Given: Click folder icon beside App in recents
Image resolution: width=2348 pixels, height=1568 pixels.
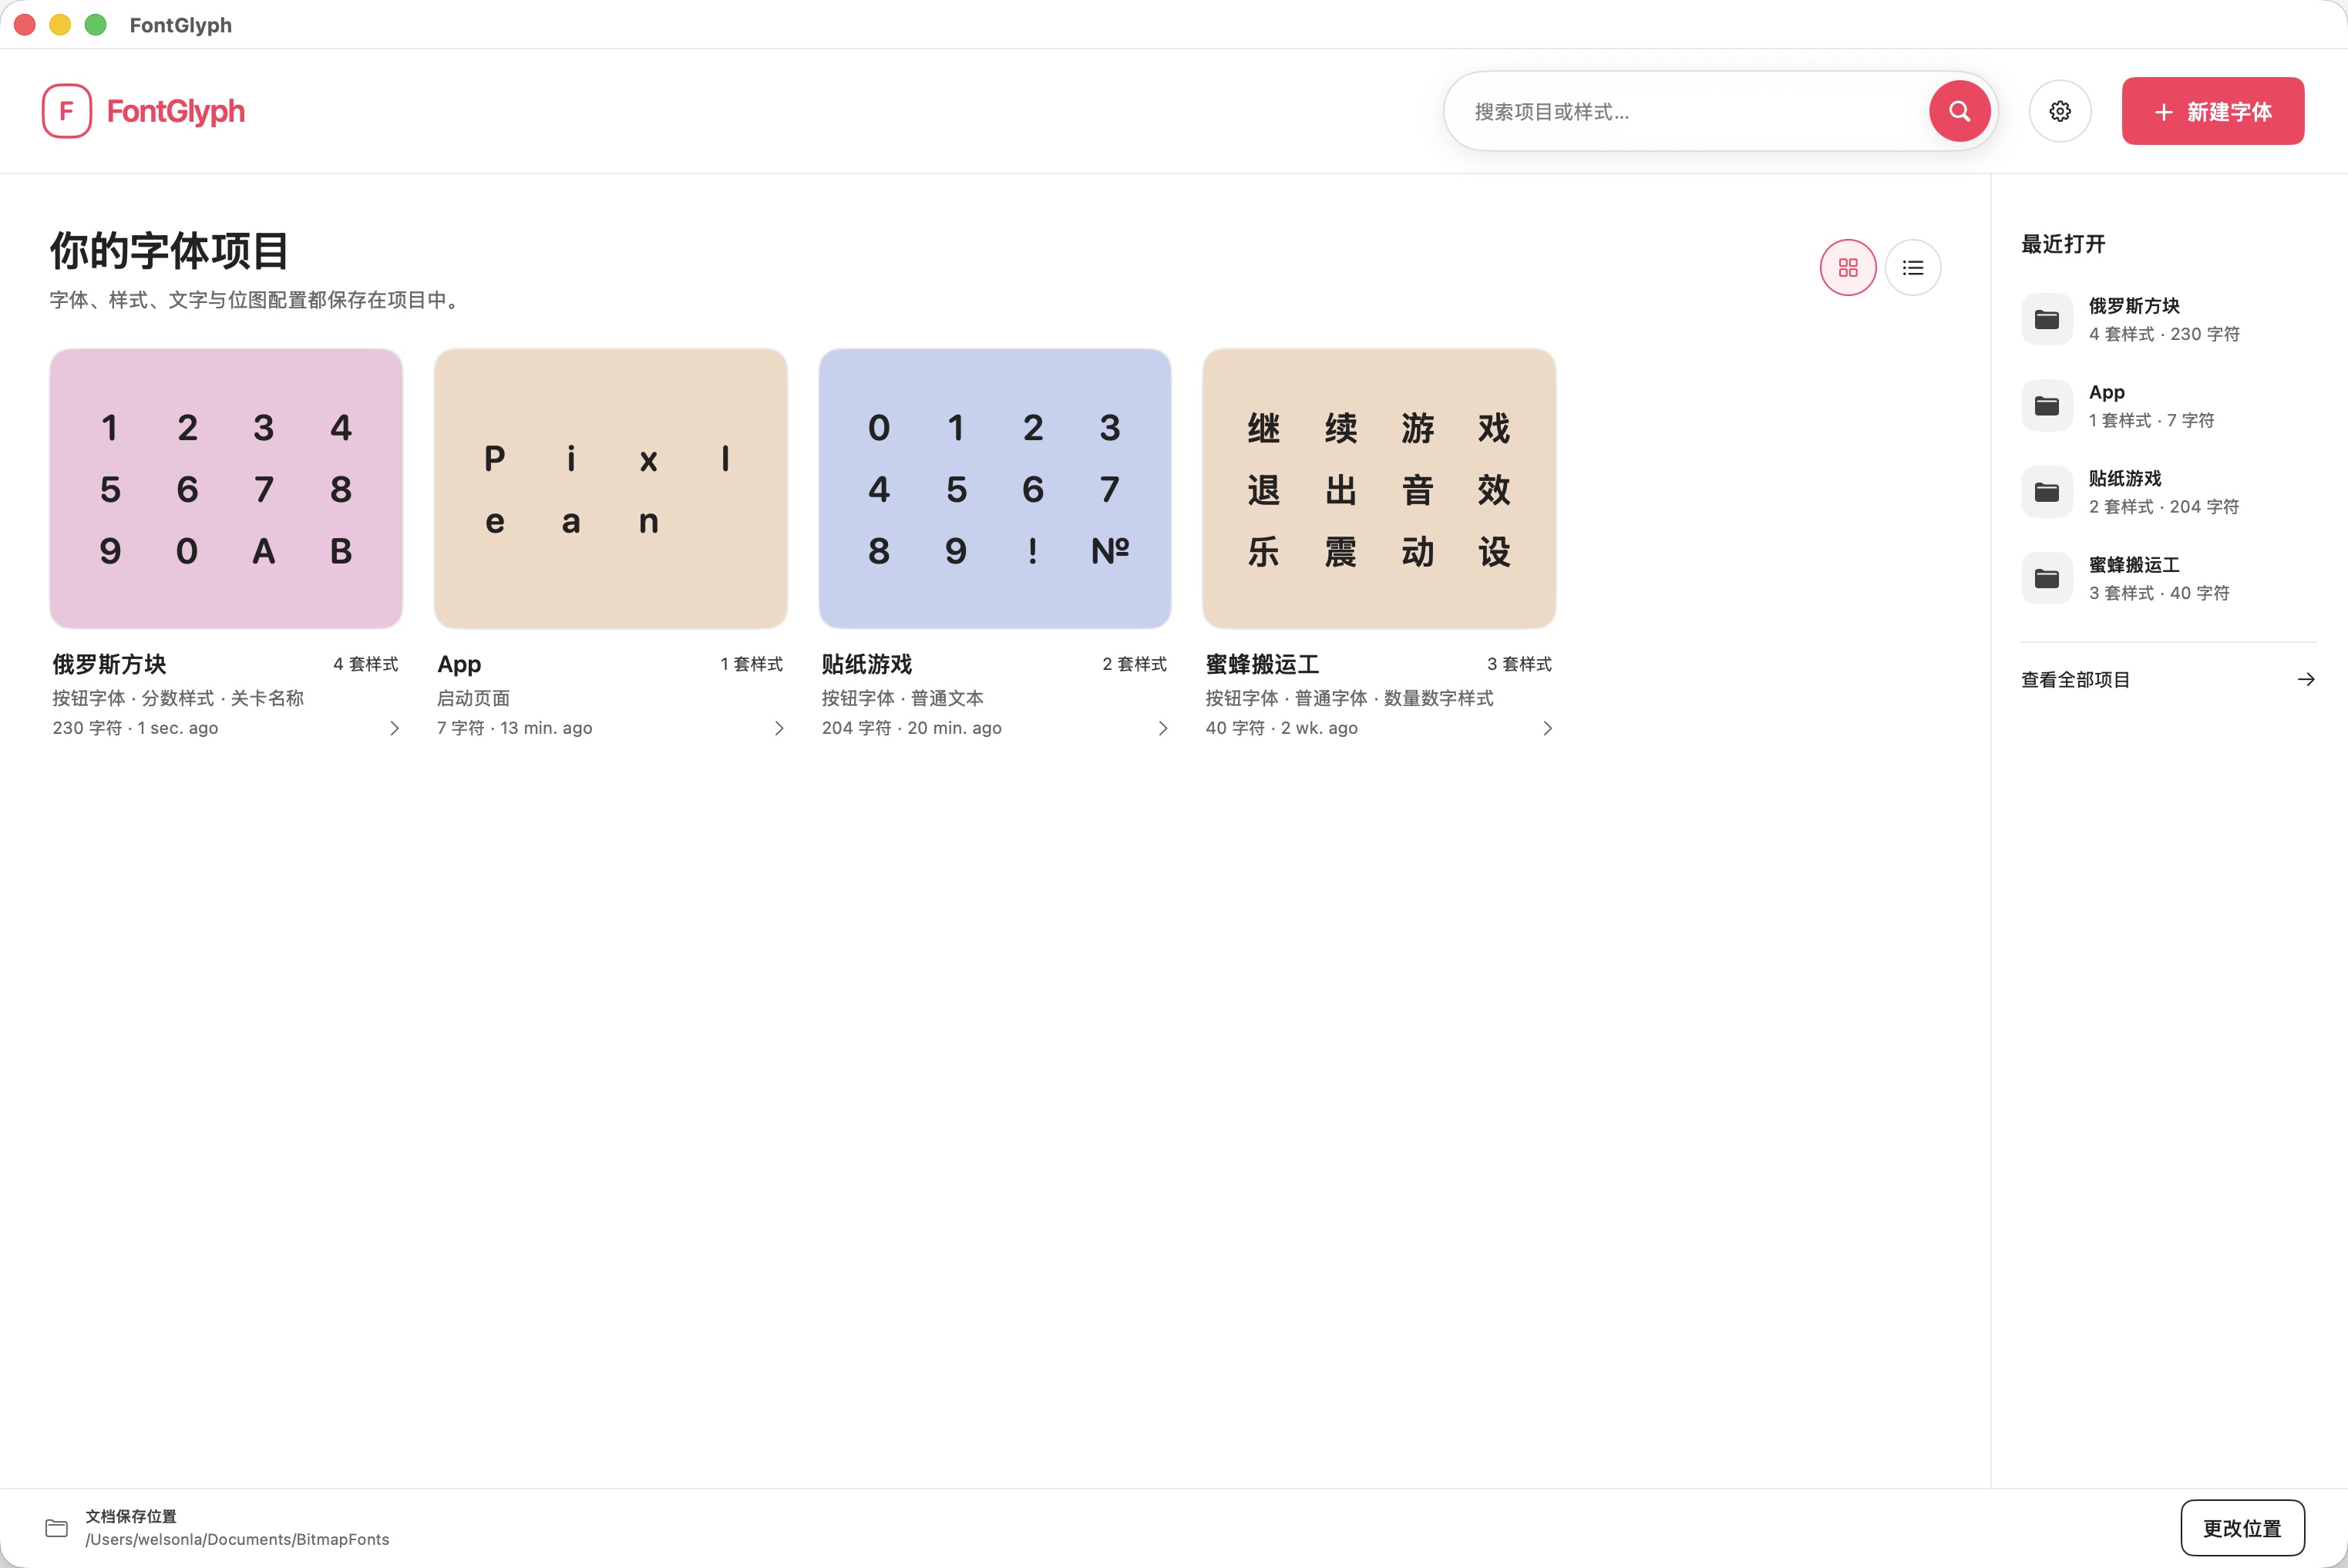Looking at the screenshot, I should coord(2047,405).
